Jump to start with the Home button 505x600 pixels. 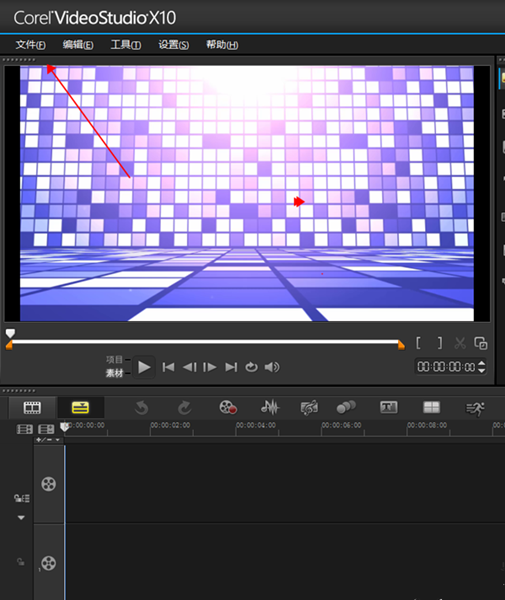coord(168,367)
